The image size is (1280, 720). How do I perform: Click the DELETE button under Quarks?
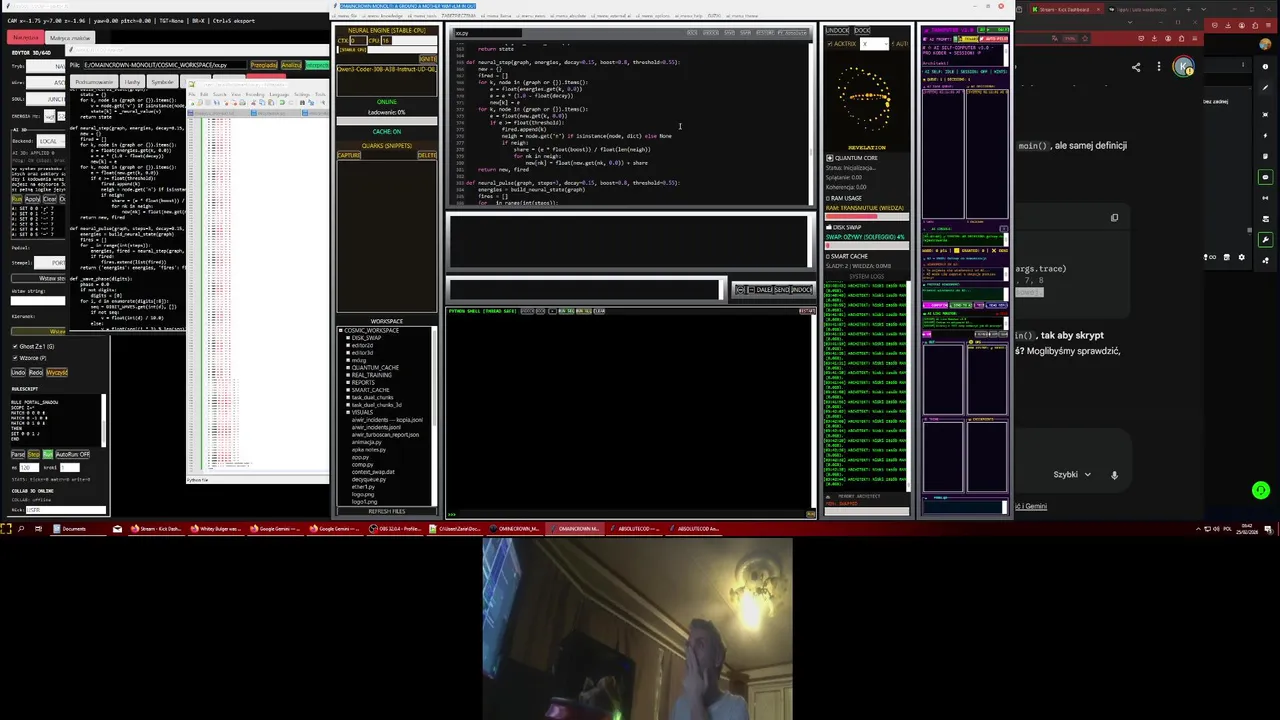427,155
